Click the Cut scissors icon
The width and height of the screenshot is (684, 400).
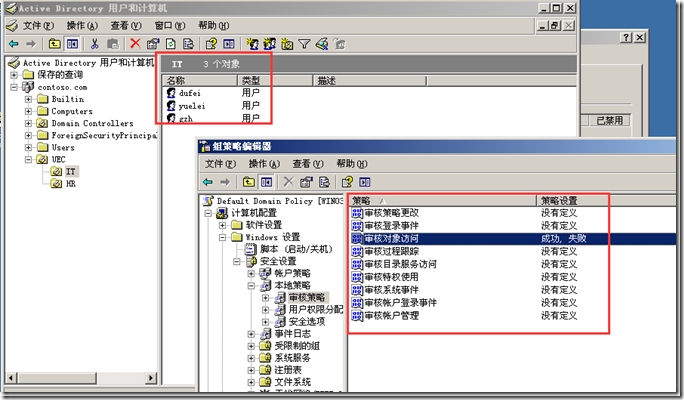tap(95, 44)
